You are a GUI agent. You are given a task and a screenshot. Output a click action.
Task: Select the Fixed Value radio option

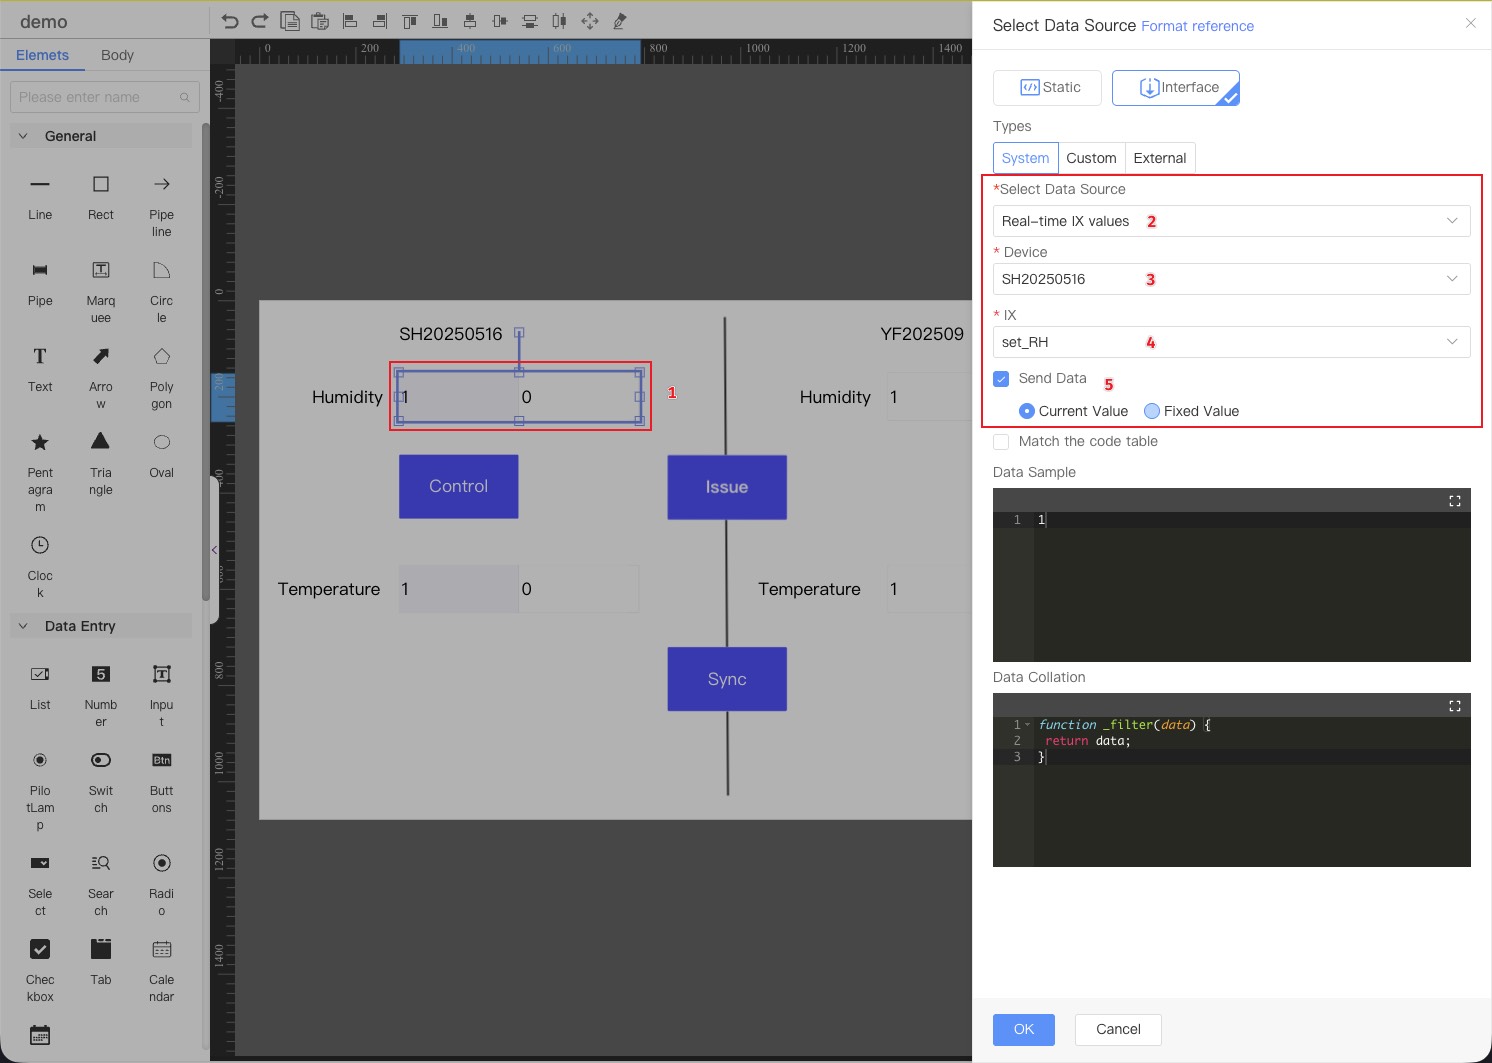point(1152,411)
